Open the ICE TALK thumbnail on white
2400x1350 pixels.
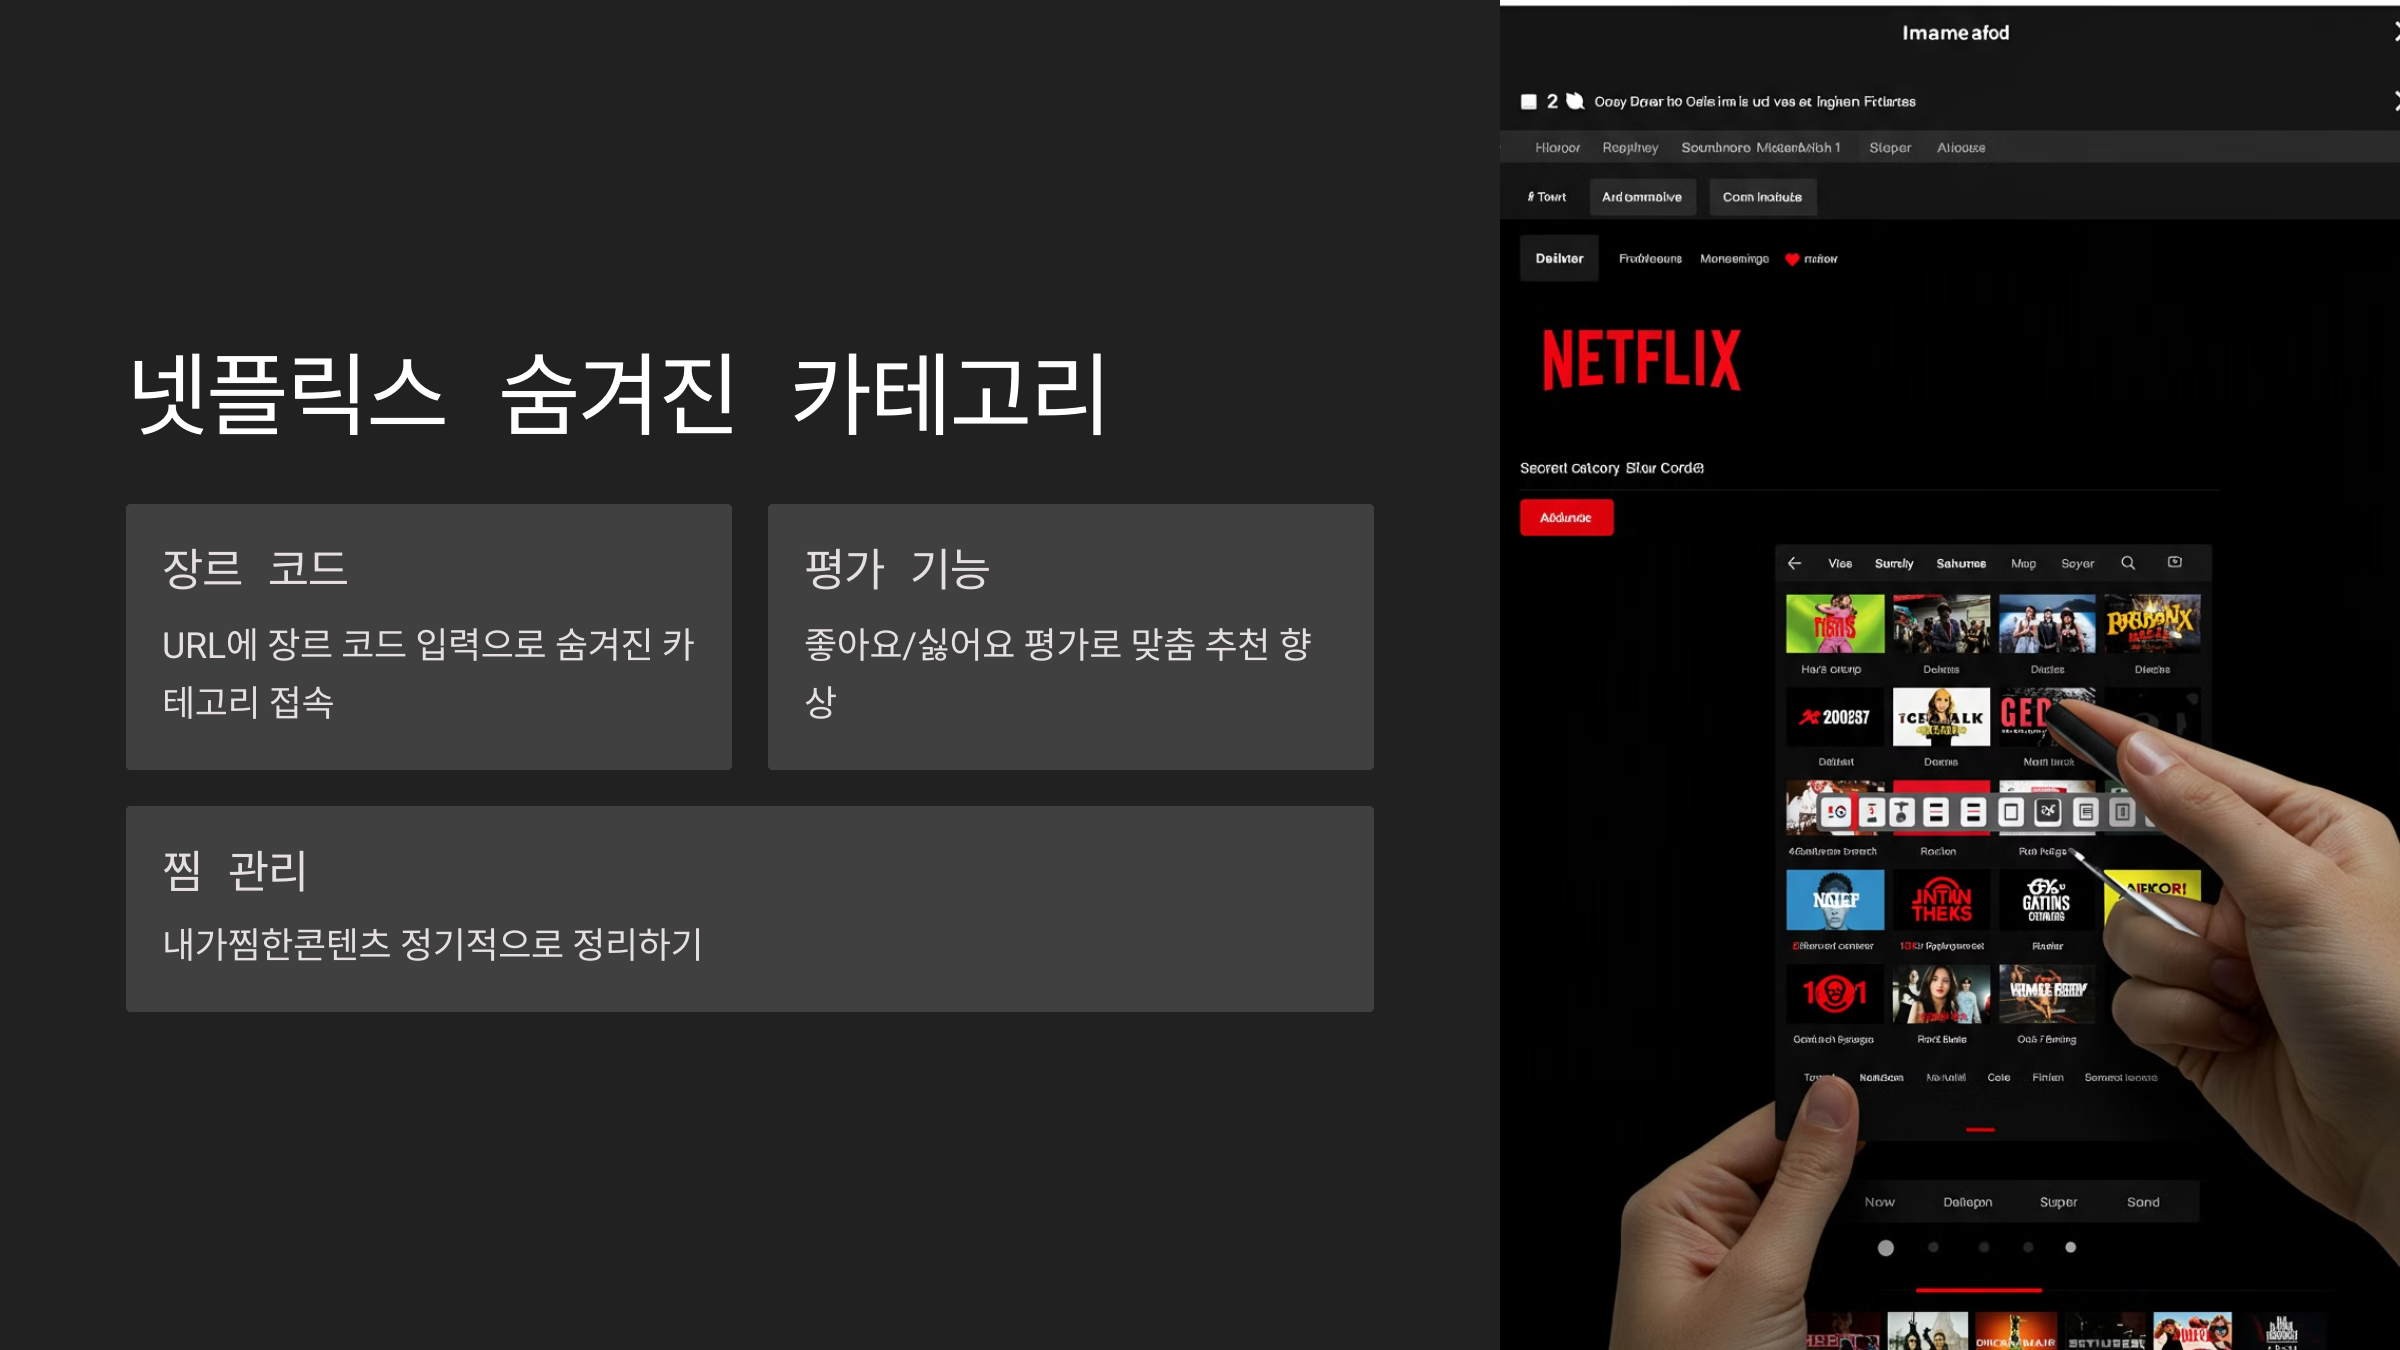tap(1941, 716)
